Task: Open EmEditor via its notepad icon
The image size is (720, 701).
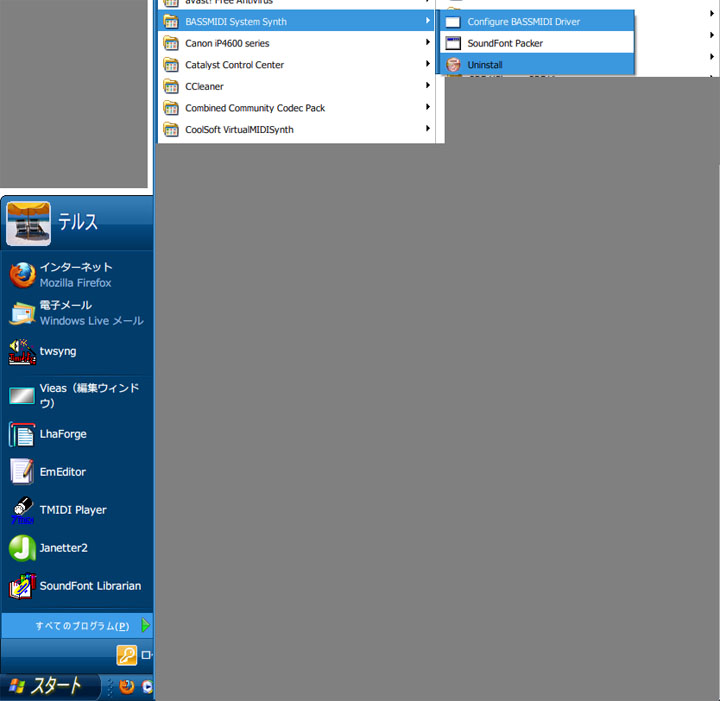Action: pos(22,472)
